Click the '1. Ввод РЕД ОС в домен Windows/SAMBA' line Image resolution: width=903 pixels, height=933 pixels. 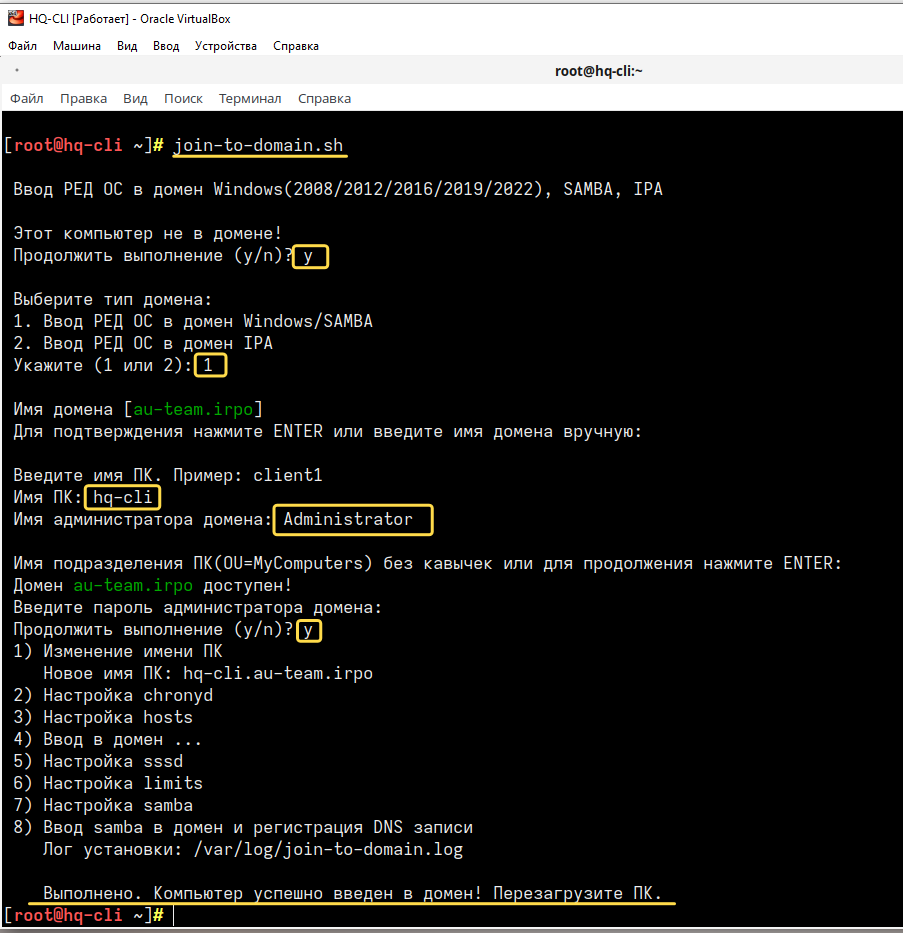(193, 321)
